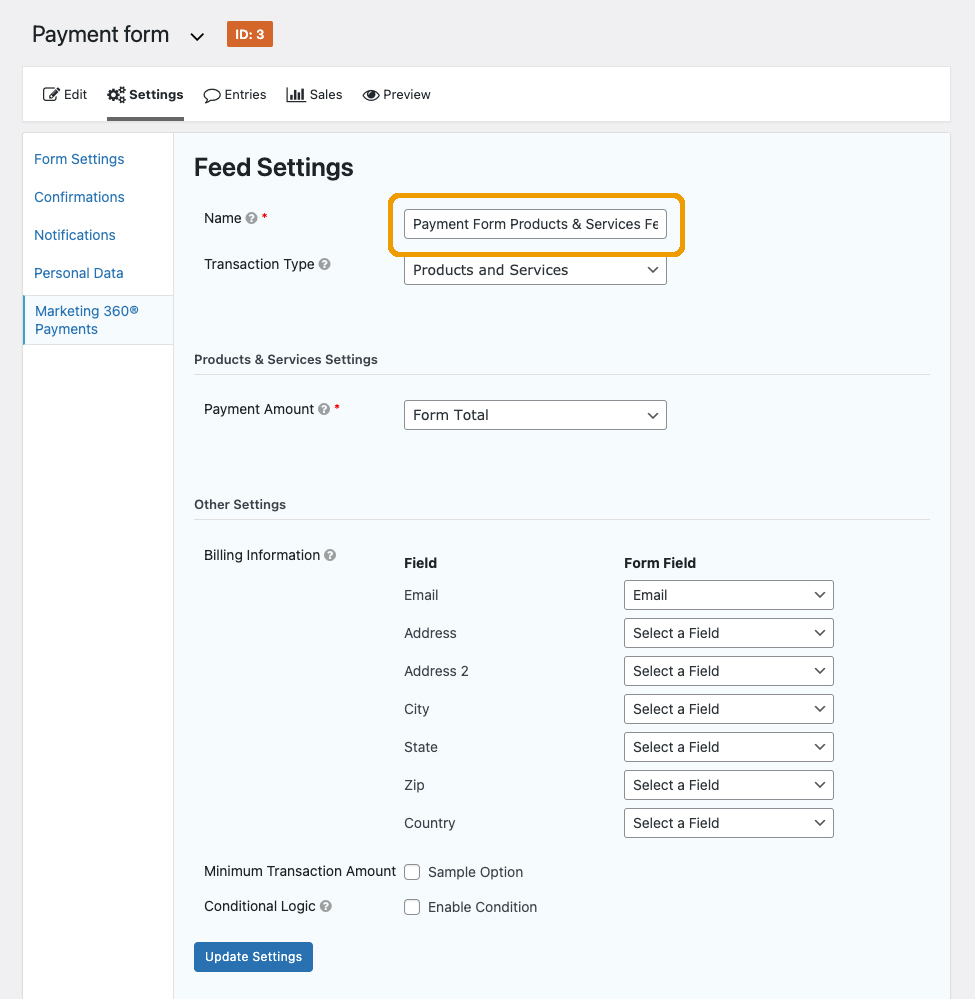This screenshot has width=975, height=999.
Task: Open the Email form field dropdown
Action: [728, 595]
